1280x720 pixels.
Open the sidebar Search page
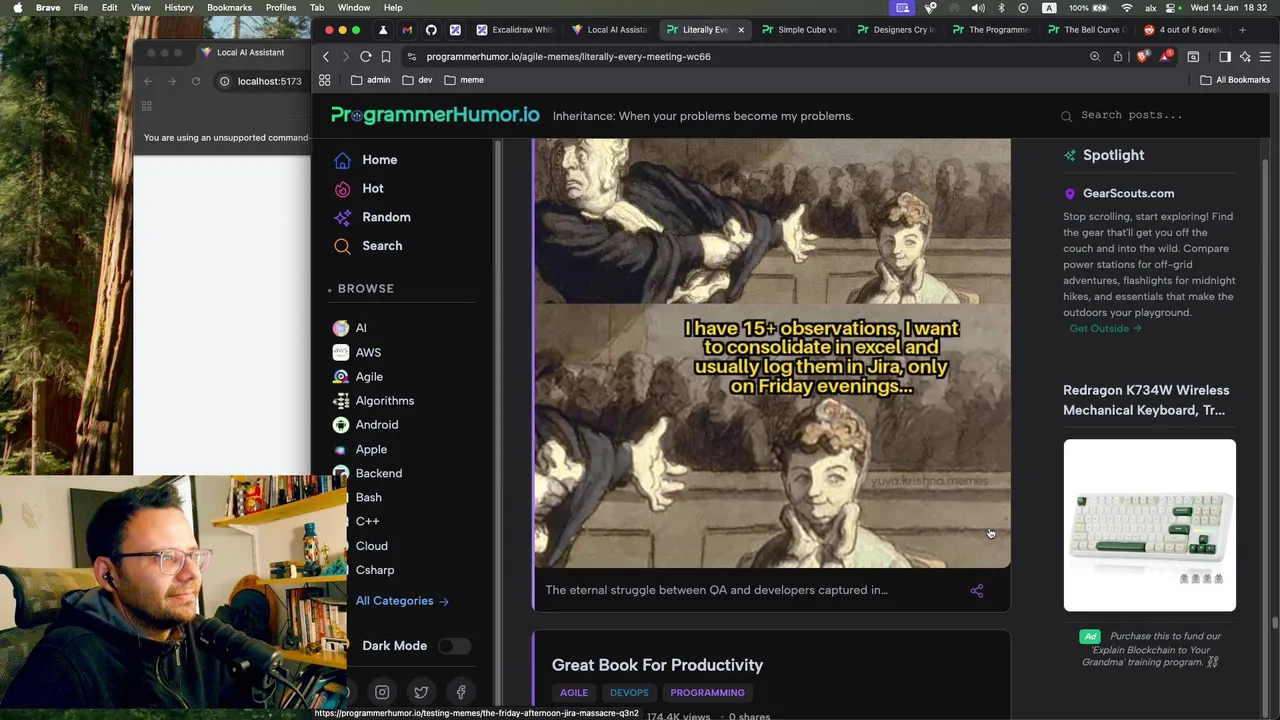368,246
